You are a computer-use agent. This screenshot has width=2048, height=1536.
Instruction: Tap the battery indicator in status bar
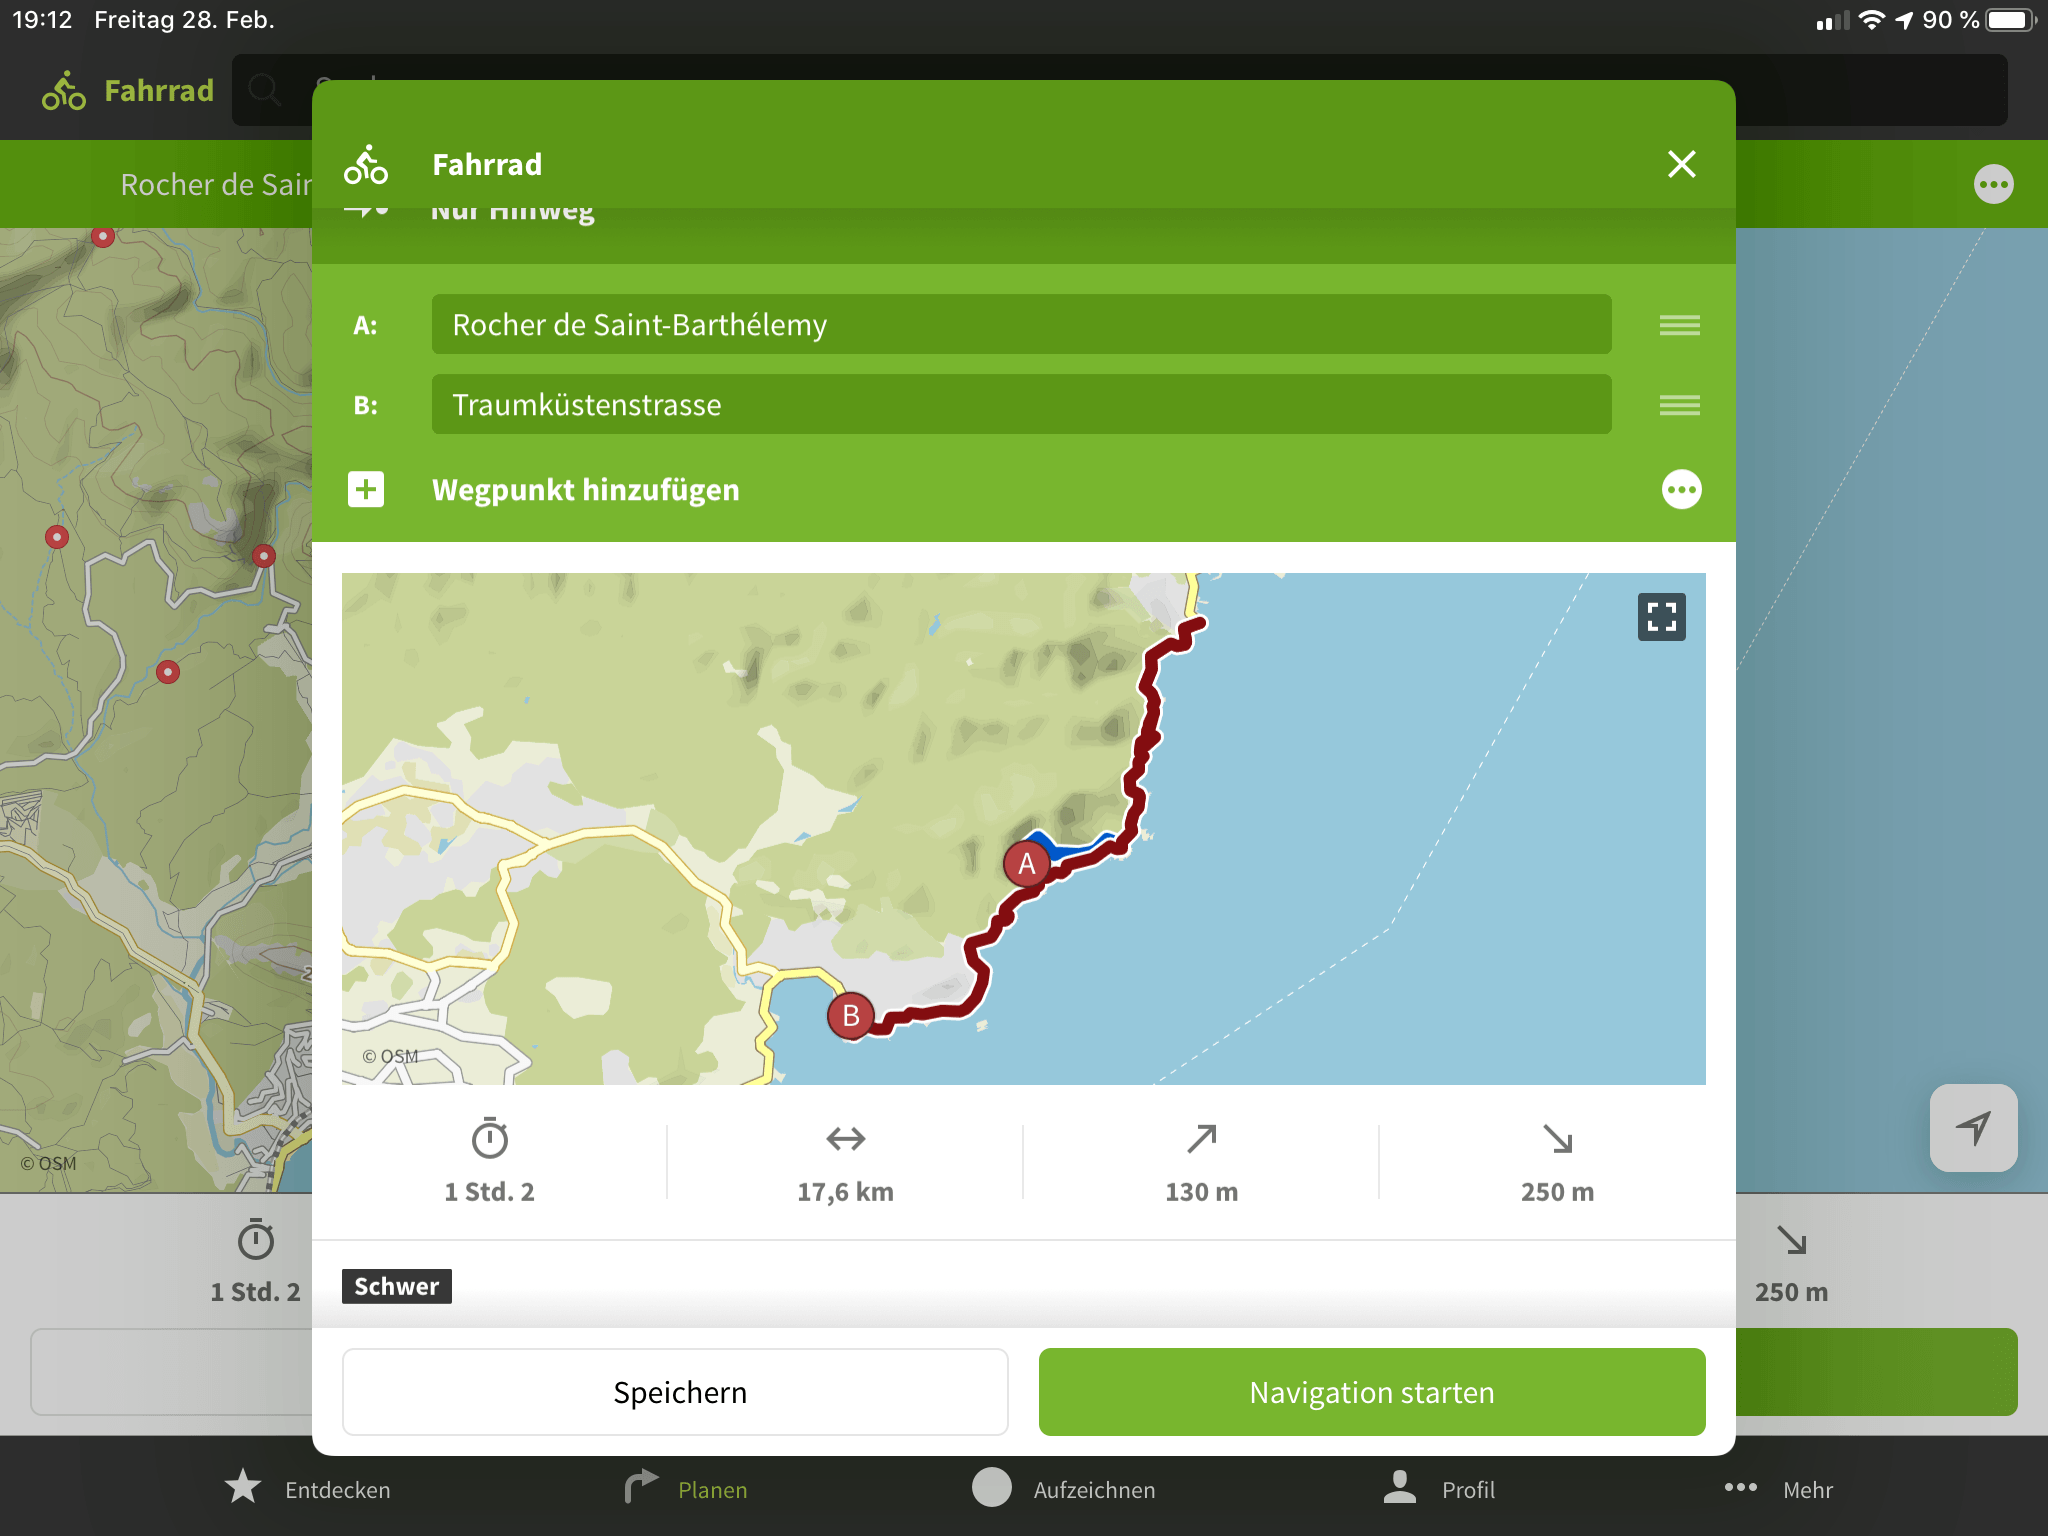(2011, 20)
